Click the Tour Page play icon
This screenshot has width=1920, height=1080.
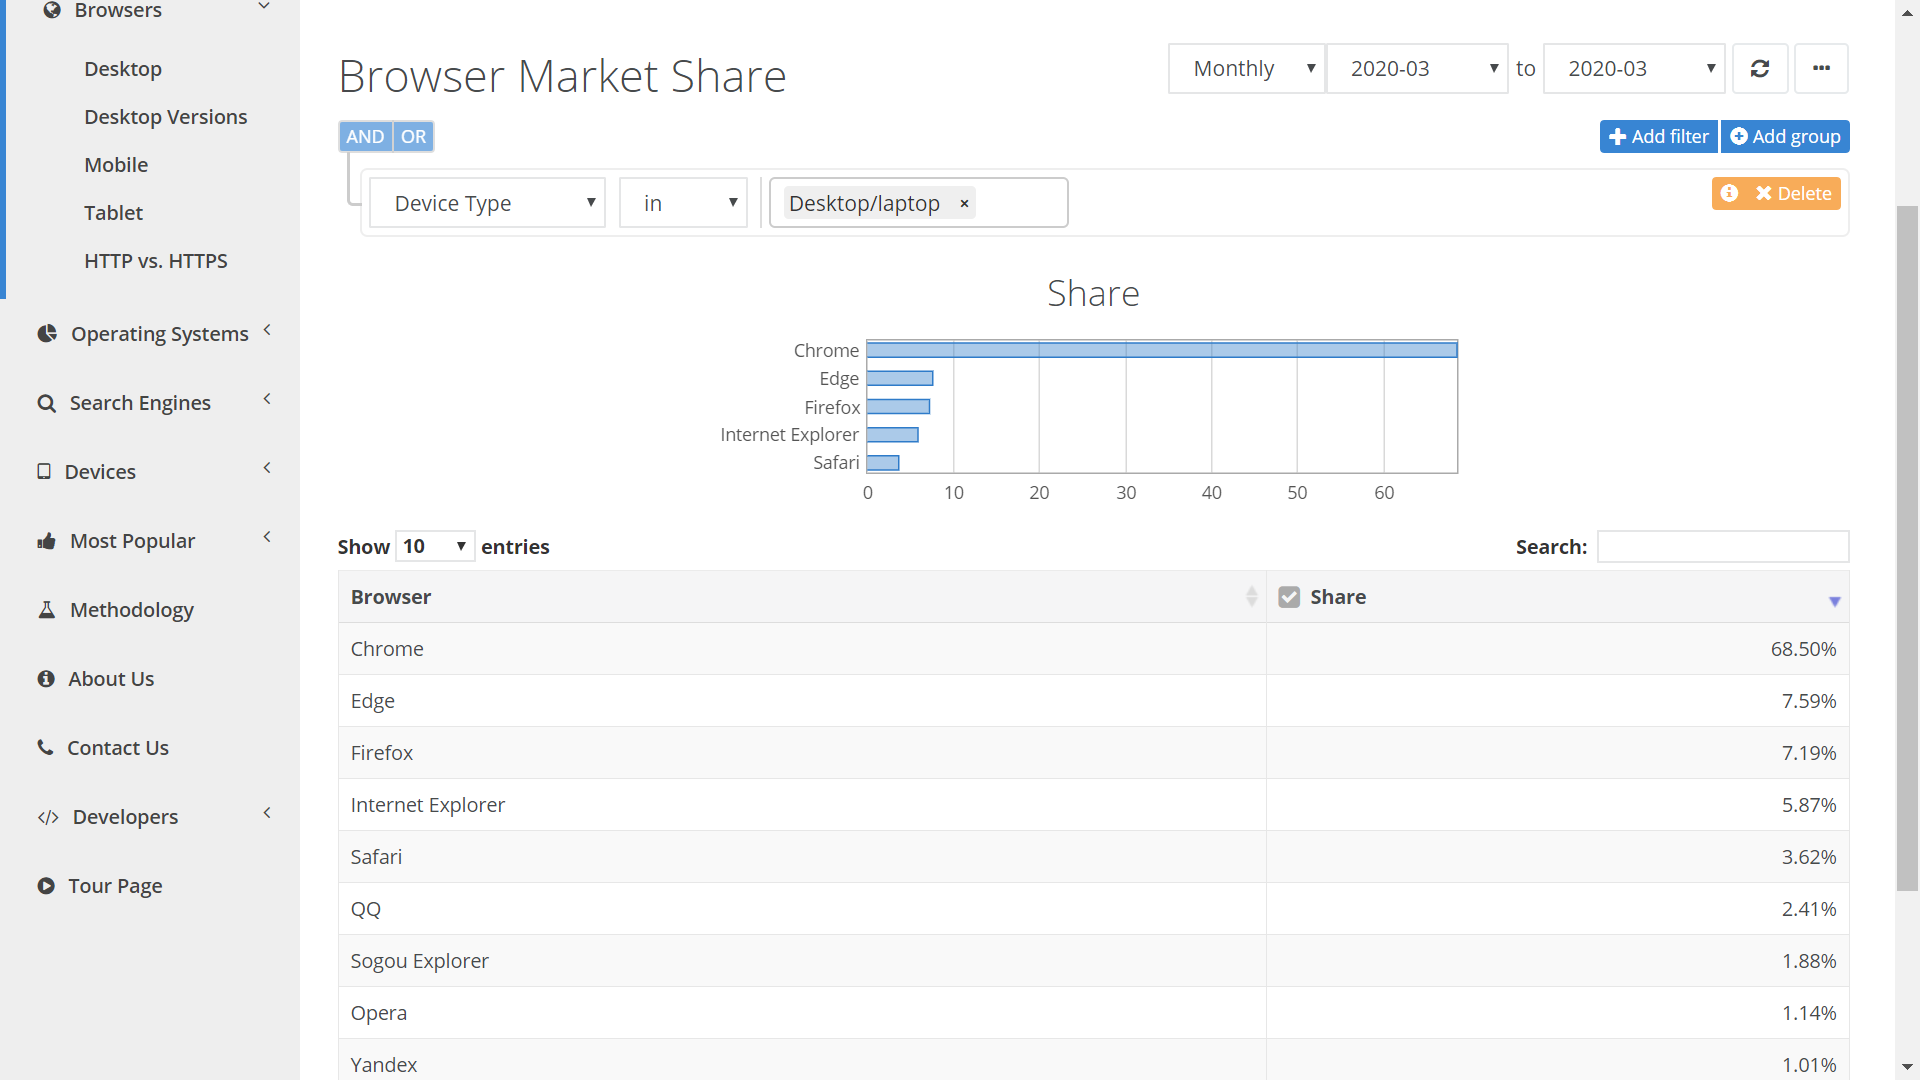coord(46,885)
